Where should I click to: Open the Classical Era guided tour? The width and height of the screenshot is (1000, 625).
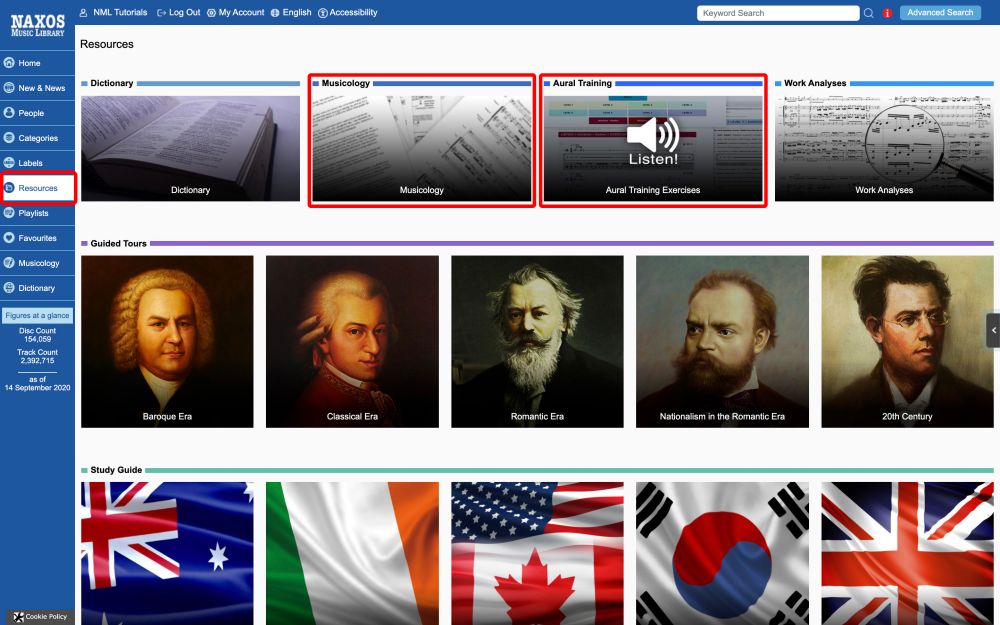(352, 342)
